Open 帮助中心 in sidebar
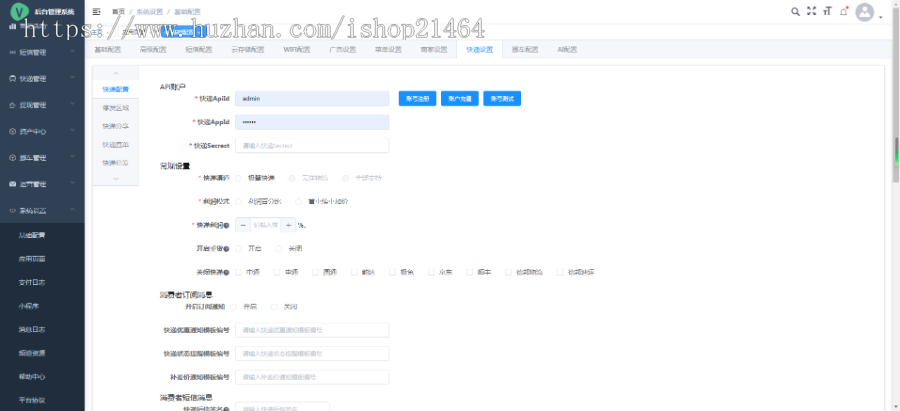Viewport: 900px width, 411px height. [x=32, y=377]
